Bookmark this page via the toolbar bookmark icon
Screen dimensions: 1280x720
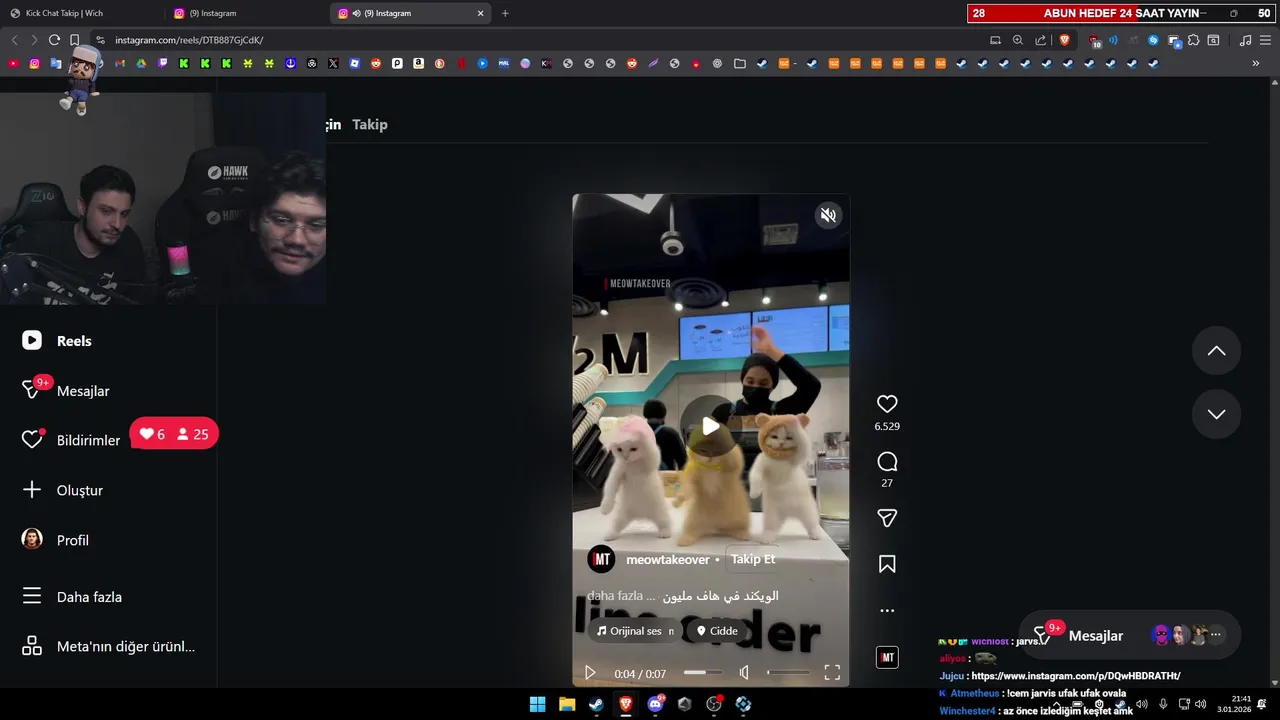[x=74, y=40]
